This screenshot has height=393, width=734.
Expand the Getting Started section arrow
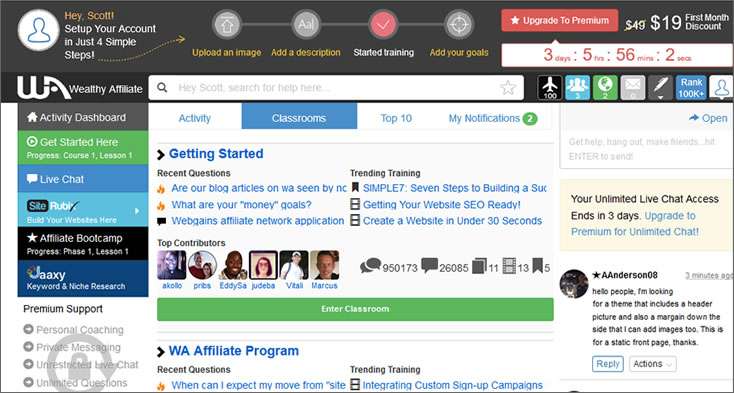tap(161, 154)
